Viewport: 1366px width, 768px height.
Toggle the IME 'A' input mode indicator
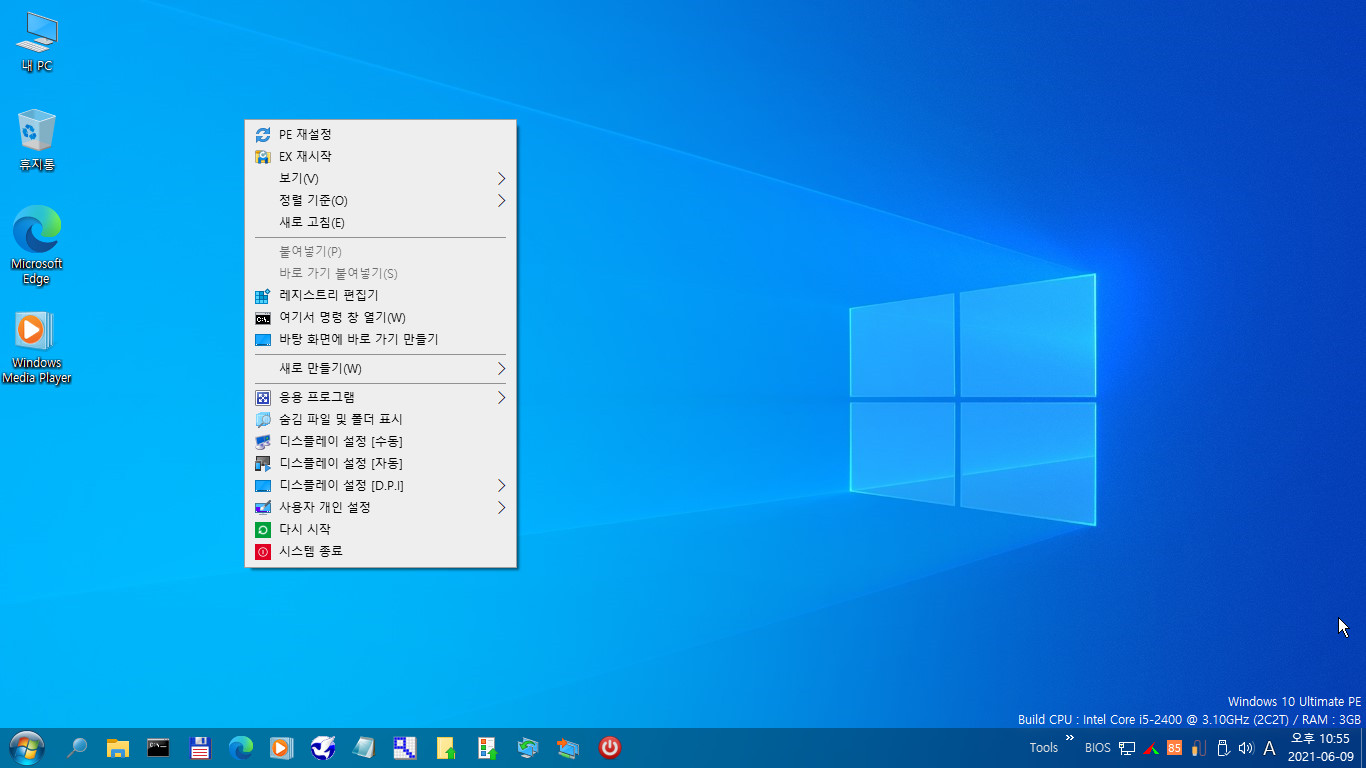click(1270, 748)
